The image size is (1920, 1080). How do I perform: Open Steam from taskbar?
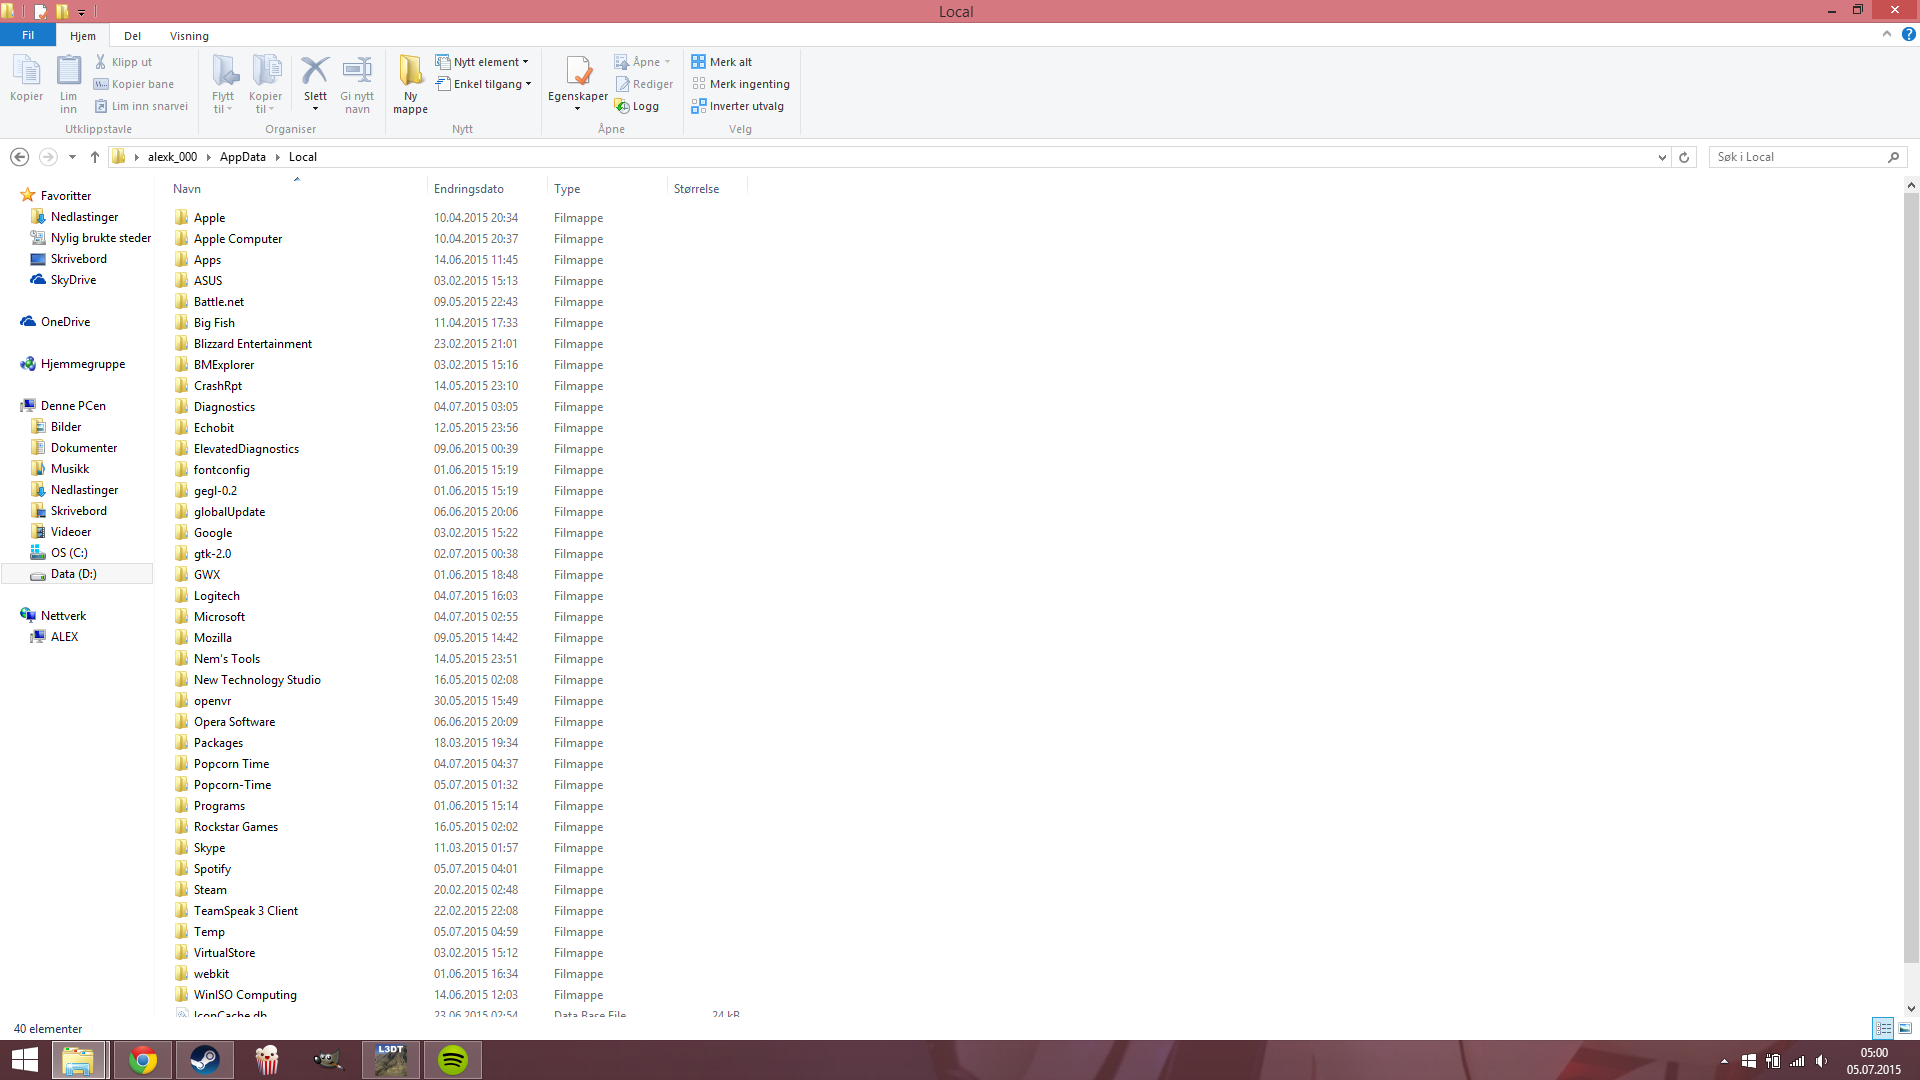(x=205, y=1060)
